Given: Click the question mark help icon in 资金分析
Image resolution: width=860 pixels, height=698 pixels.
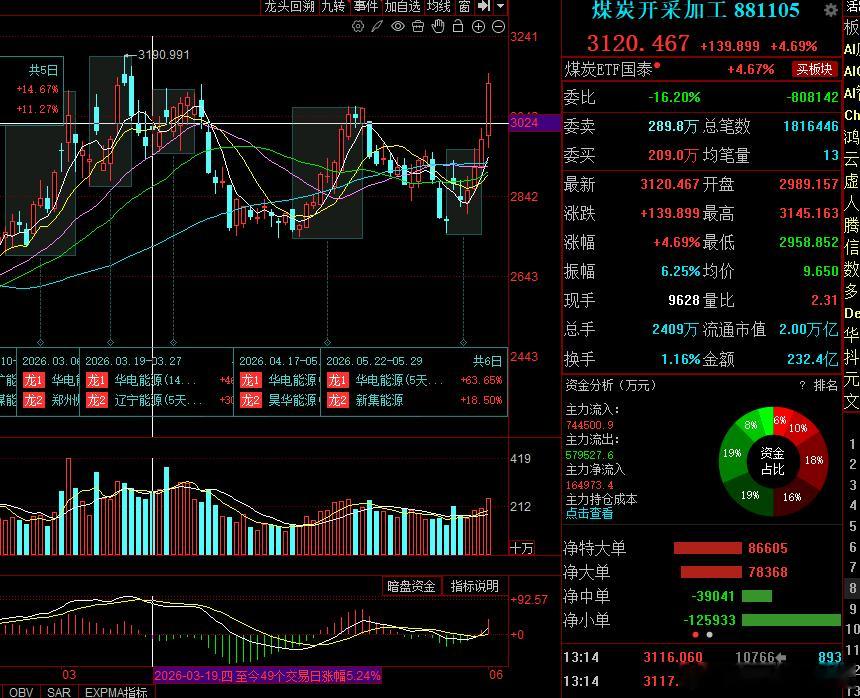Looking at the screenshot, I should tap(802, 385).
